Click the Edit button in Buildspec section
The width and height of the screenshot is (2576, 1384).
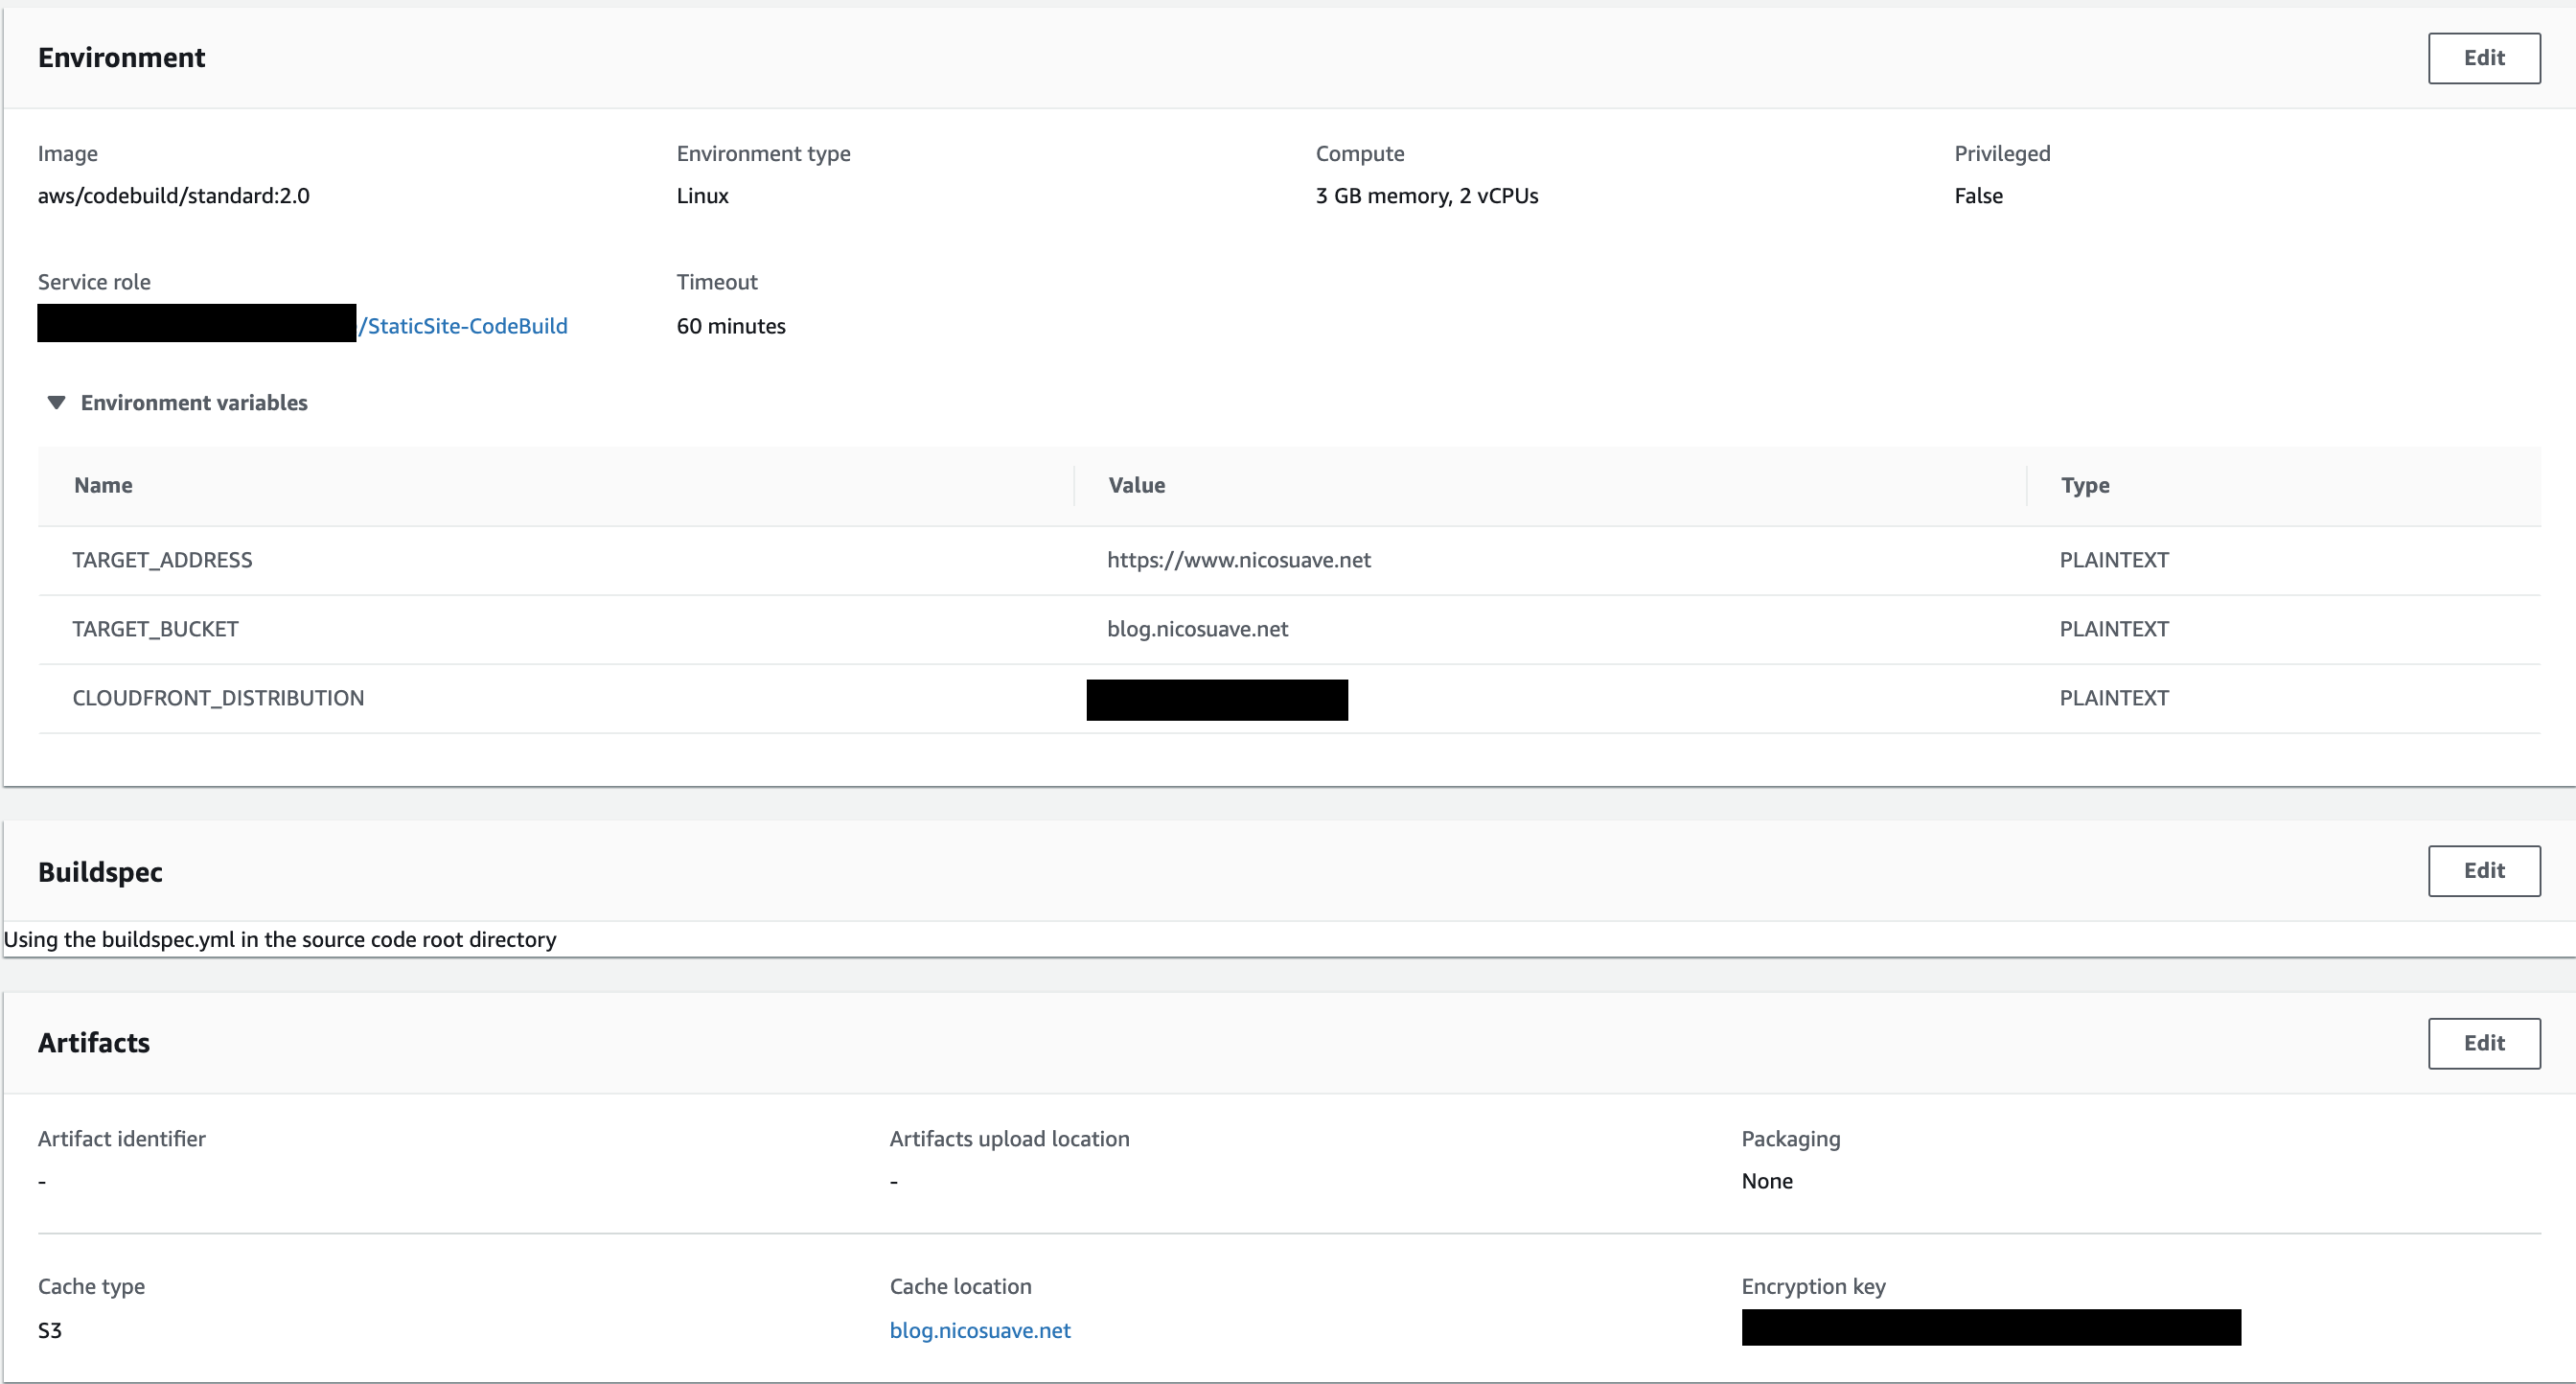2483,870
